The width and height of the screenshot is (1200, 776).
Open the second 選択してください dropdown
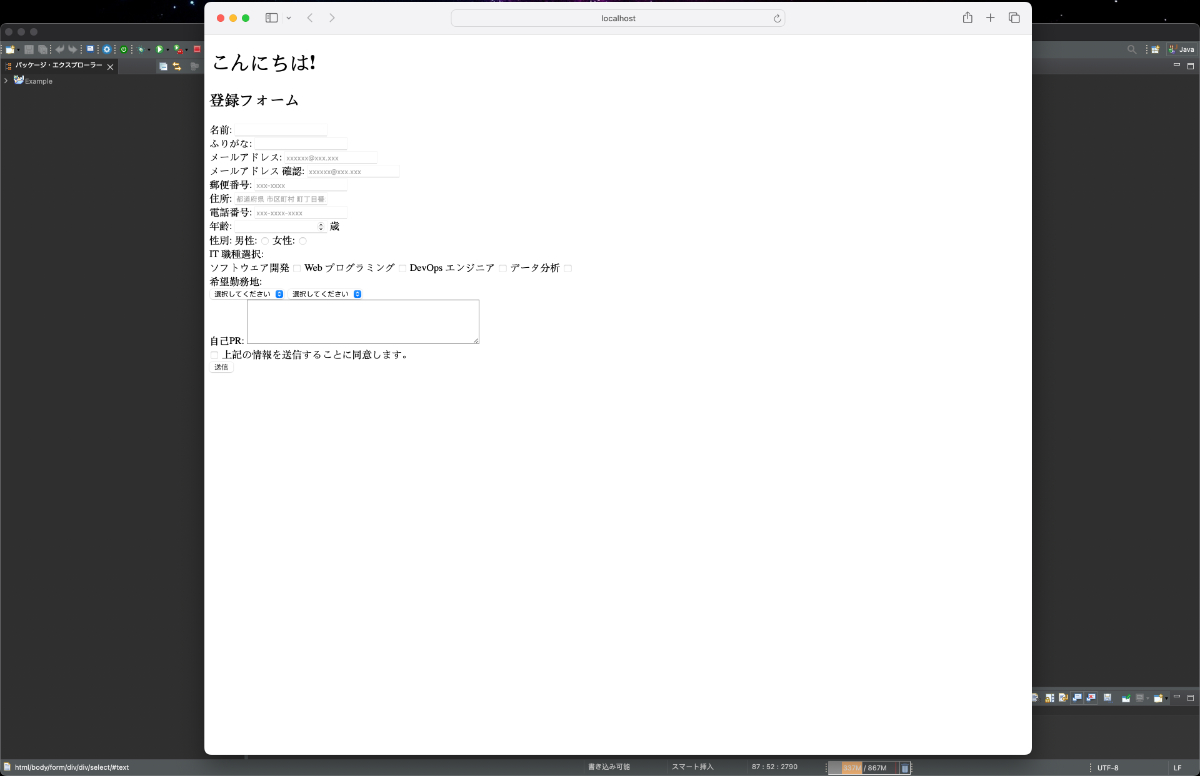326,294
